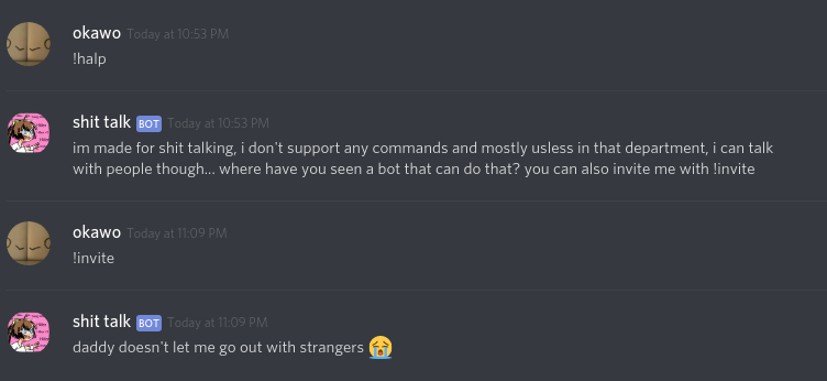Image resolution: width=827 pixels, height=381 pixels.
Task: Click the BOT tag on the 11:09 PM message
Action: coord(149,322)
